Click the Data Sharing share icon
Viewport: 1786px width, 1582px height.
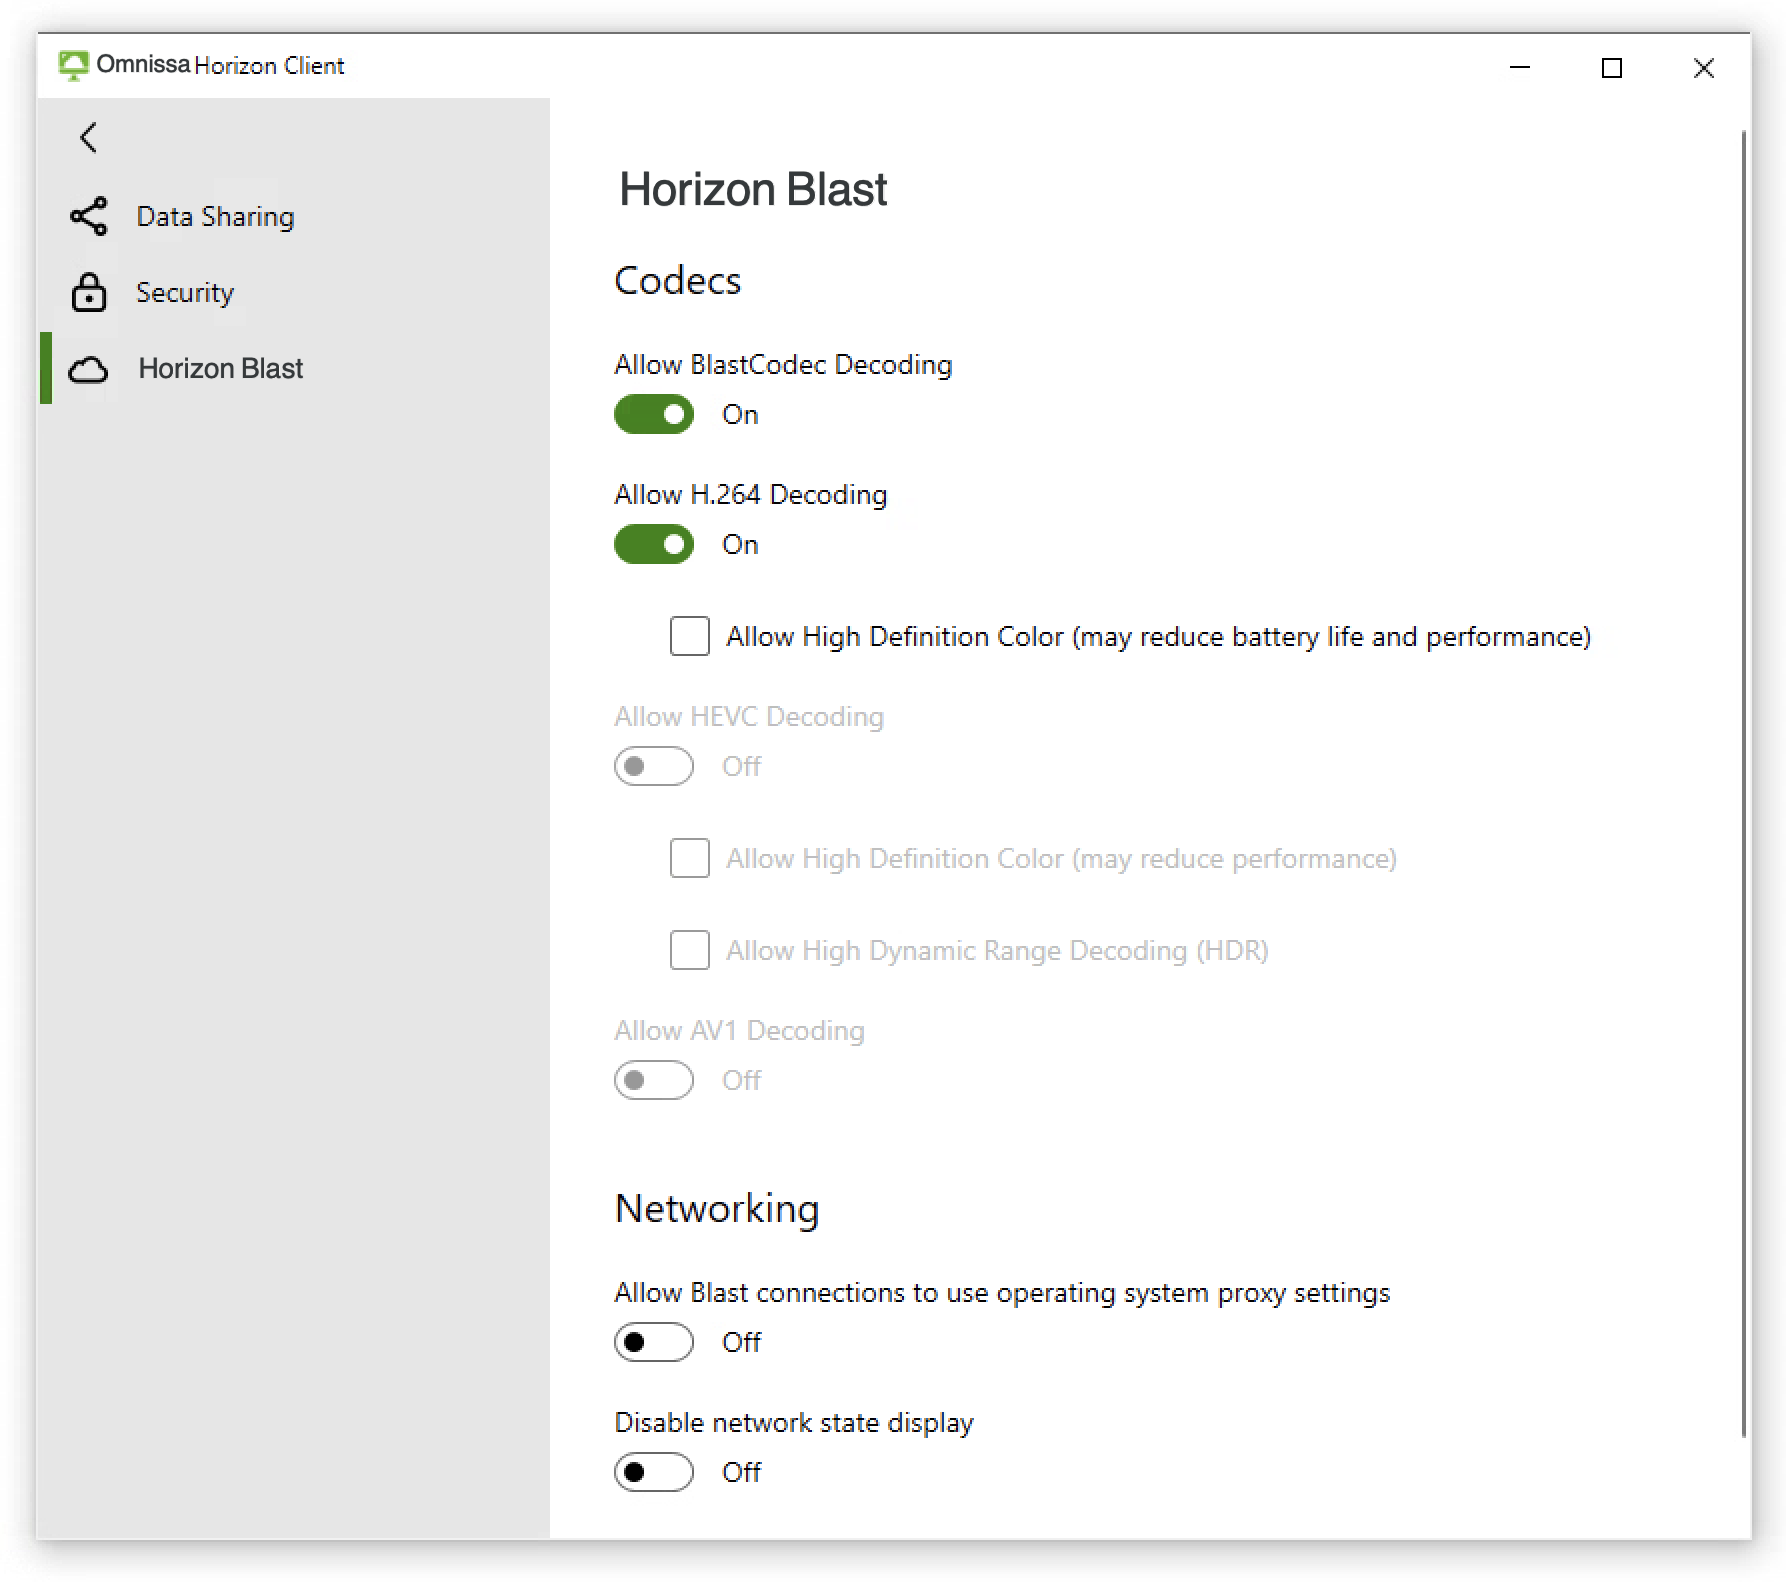(89, 216)
